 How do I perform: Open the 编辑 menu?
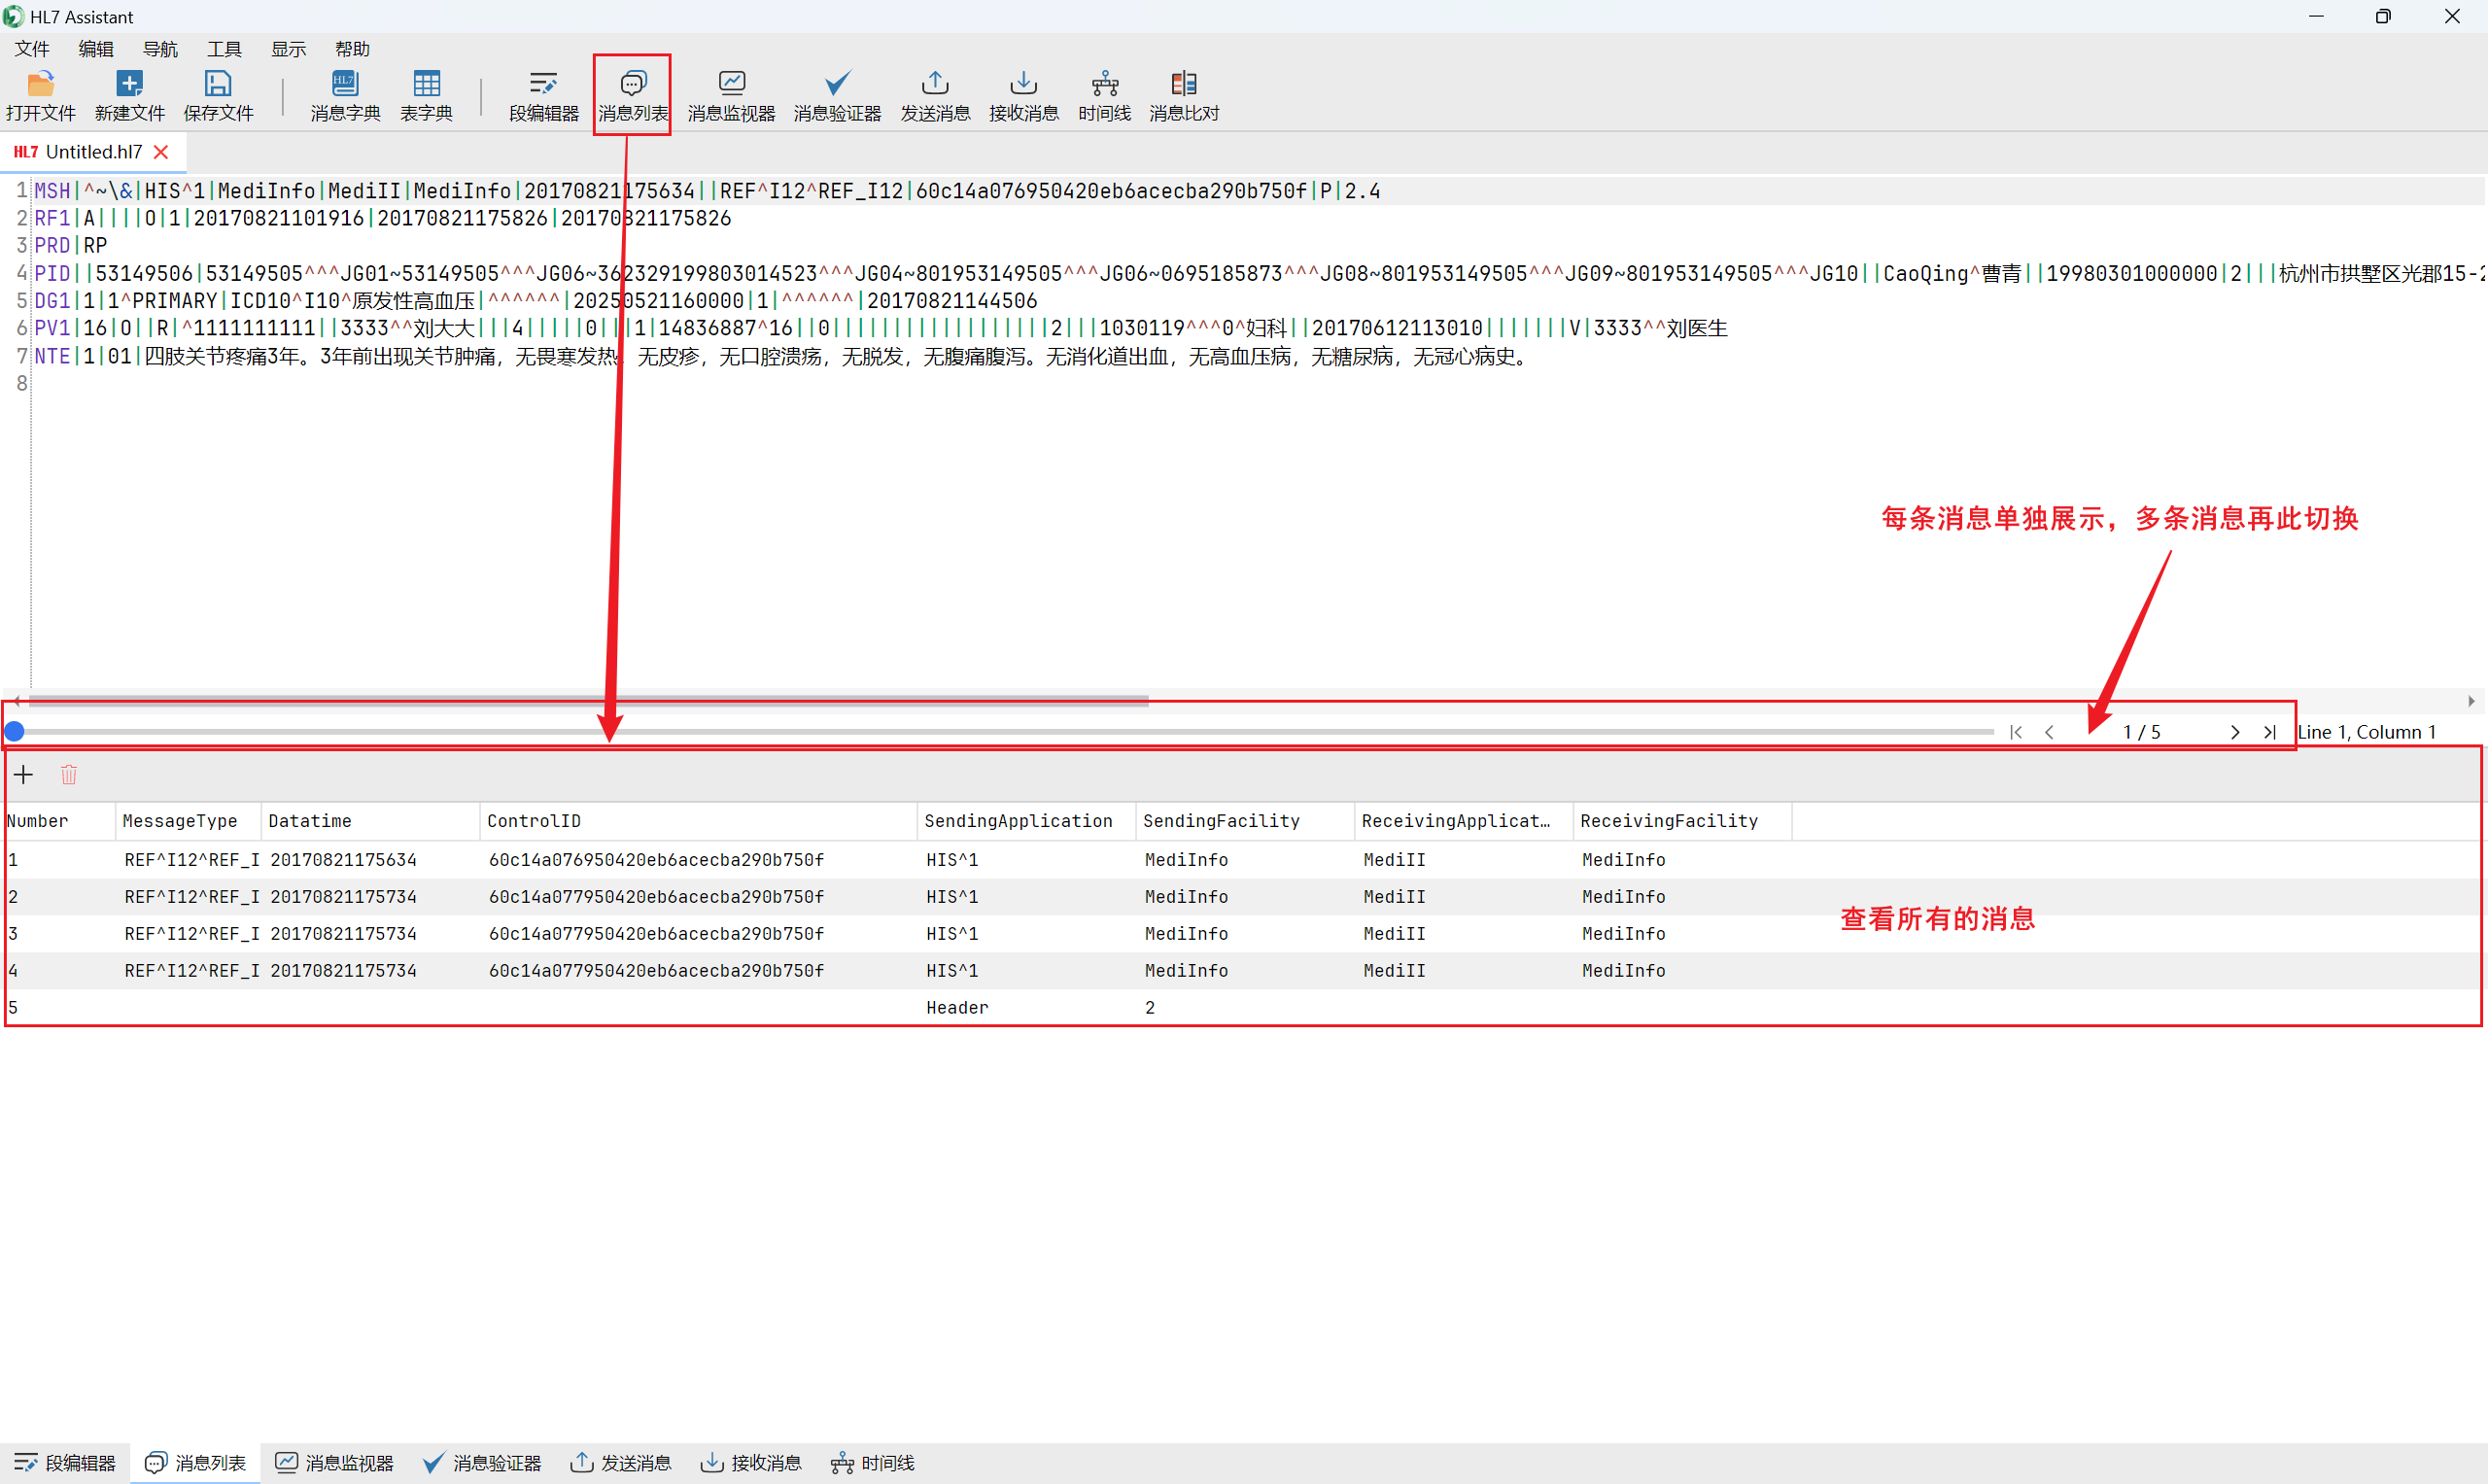(96, 49)
